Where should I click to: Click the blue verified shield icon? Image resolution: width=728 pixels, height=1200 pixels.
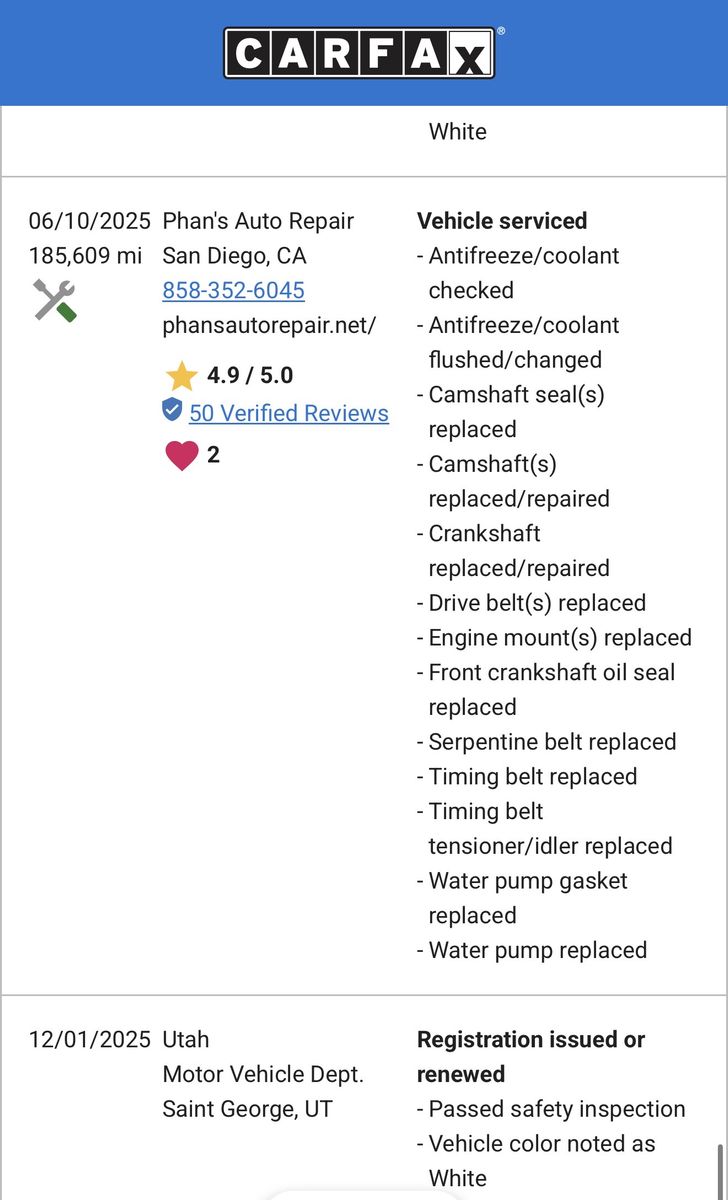click(x=172, y=410)
